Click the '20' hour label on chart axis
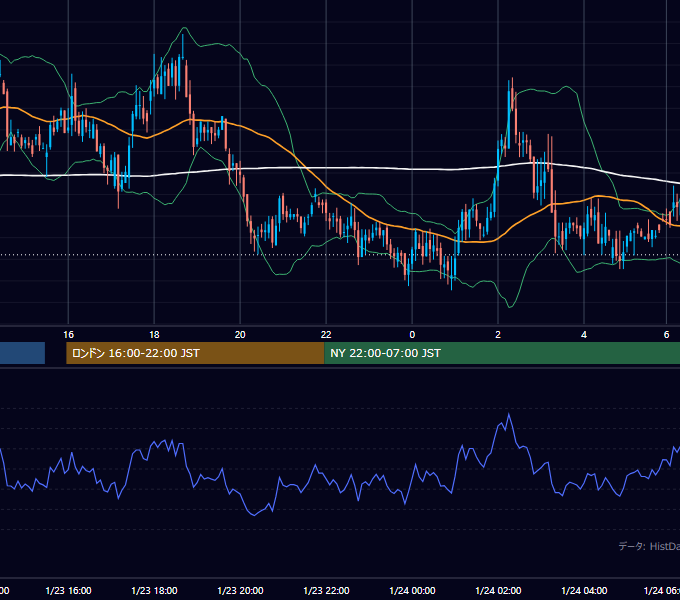This screenshot has width=680, height=600. click(240, 335)
